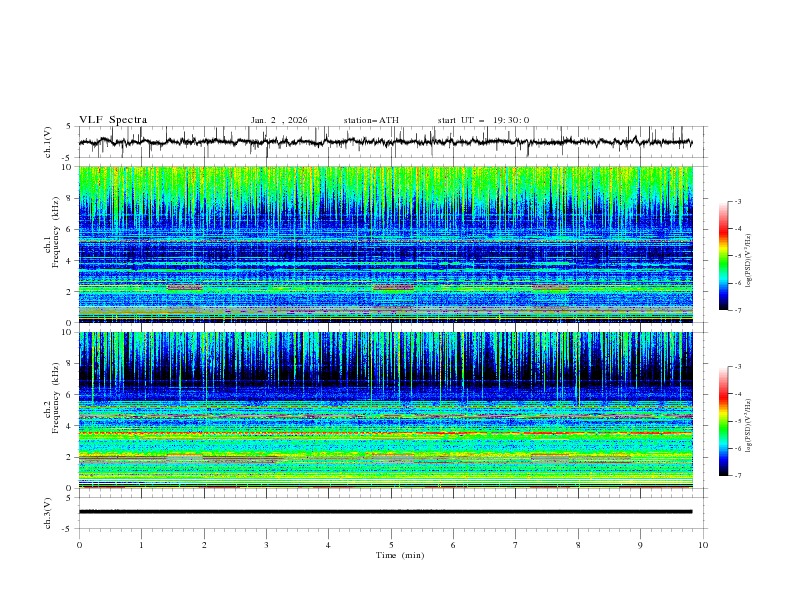The image size is (792, 612).
Task: Click the "-4" label on ch.2 color bar
Action: (x=737, y=394)
